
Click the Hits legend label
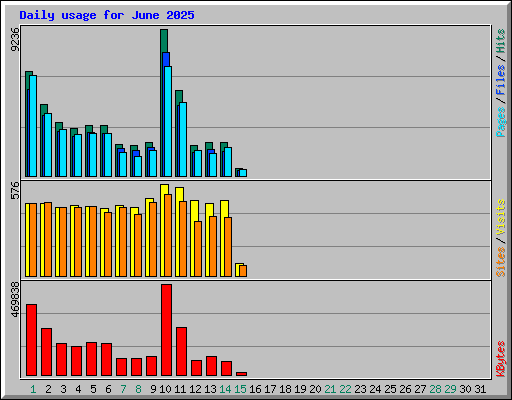point(500,41)
